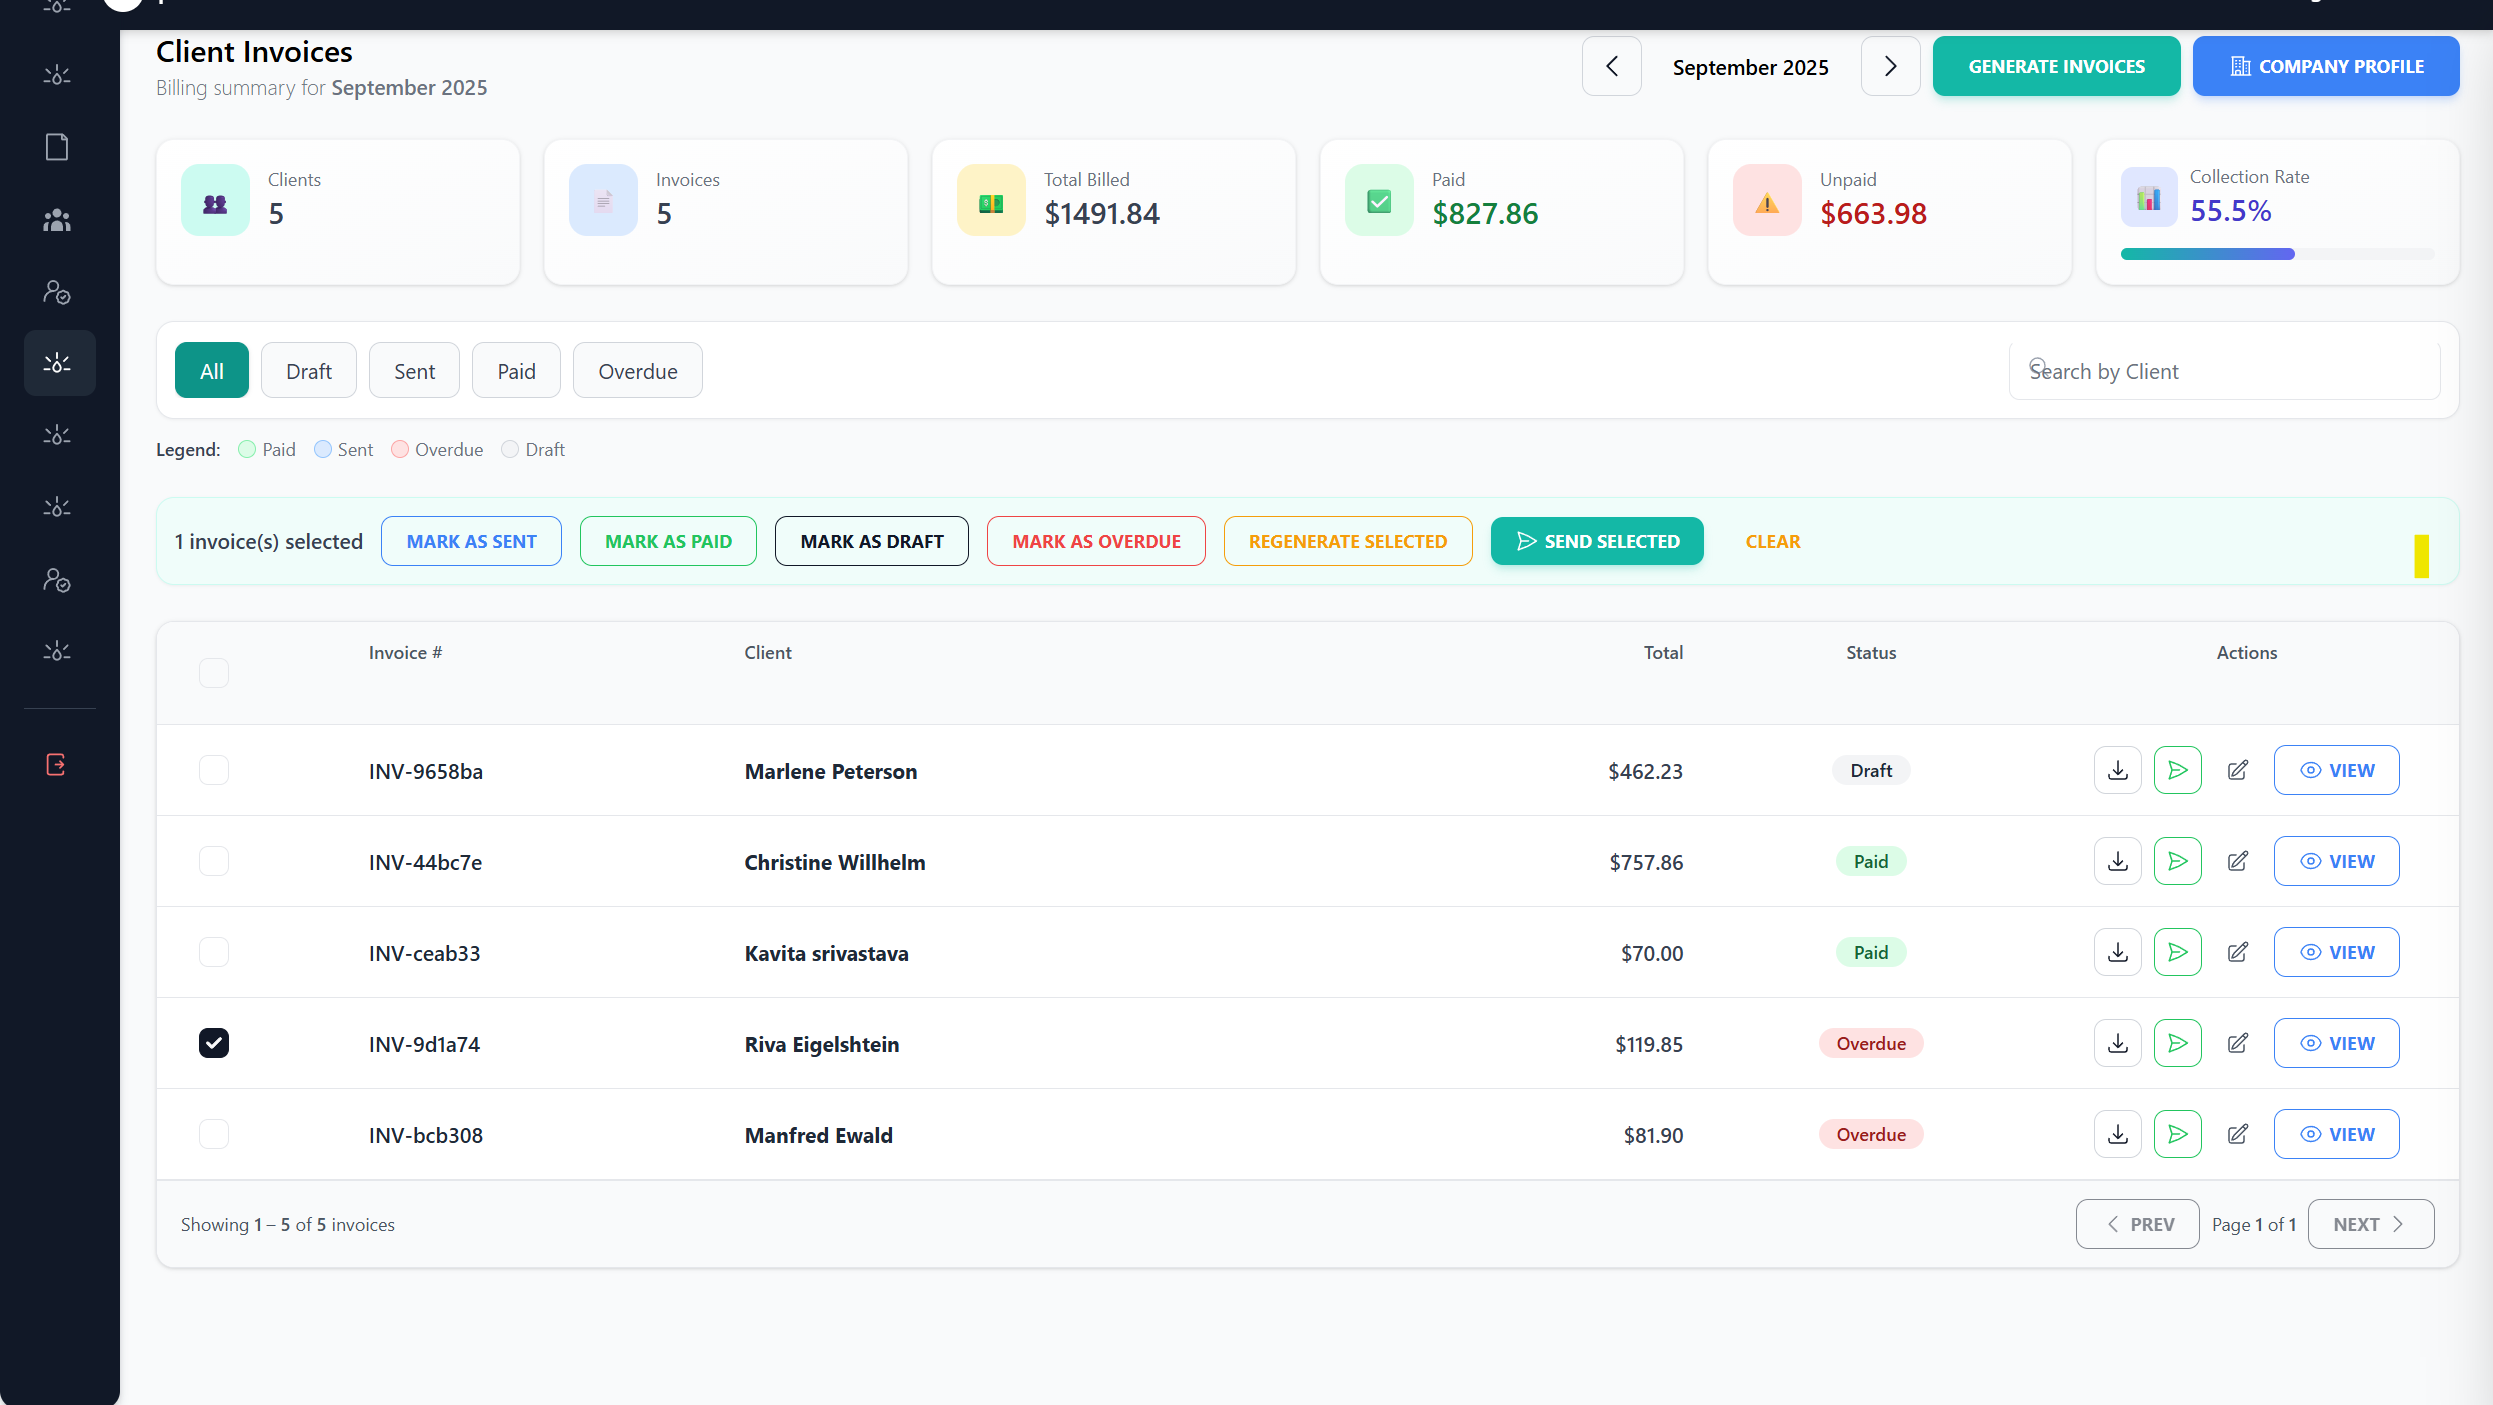Check the select-all header checkbox

(213, 672)
